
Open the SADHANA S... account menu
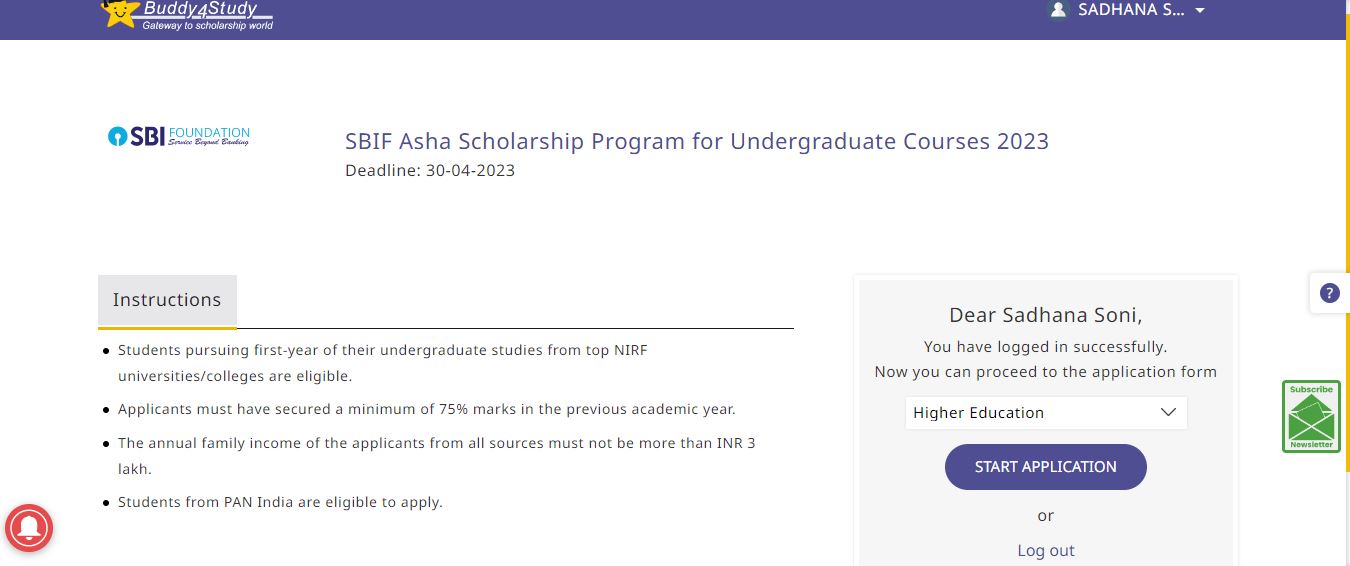(1131, 10)
